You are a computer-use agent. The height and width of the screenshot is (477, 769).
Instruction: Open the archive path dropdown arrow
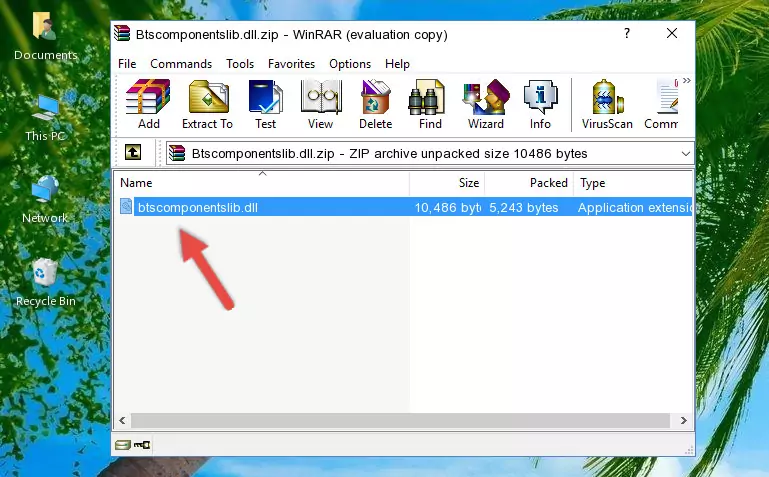click(686, 153)
